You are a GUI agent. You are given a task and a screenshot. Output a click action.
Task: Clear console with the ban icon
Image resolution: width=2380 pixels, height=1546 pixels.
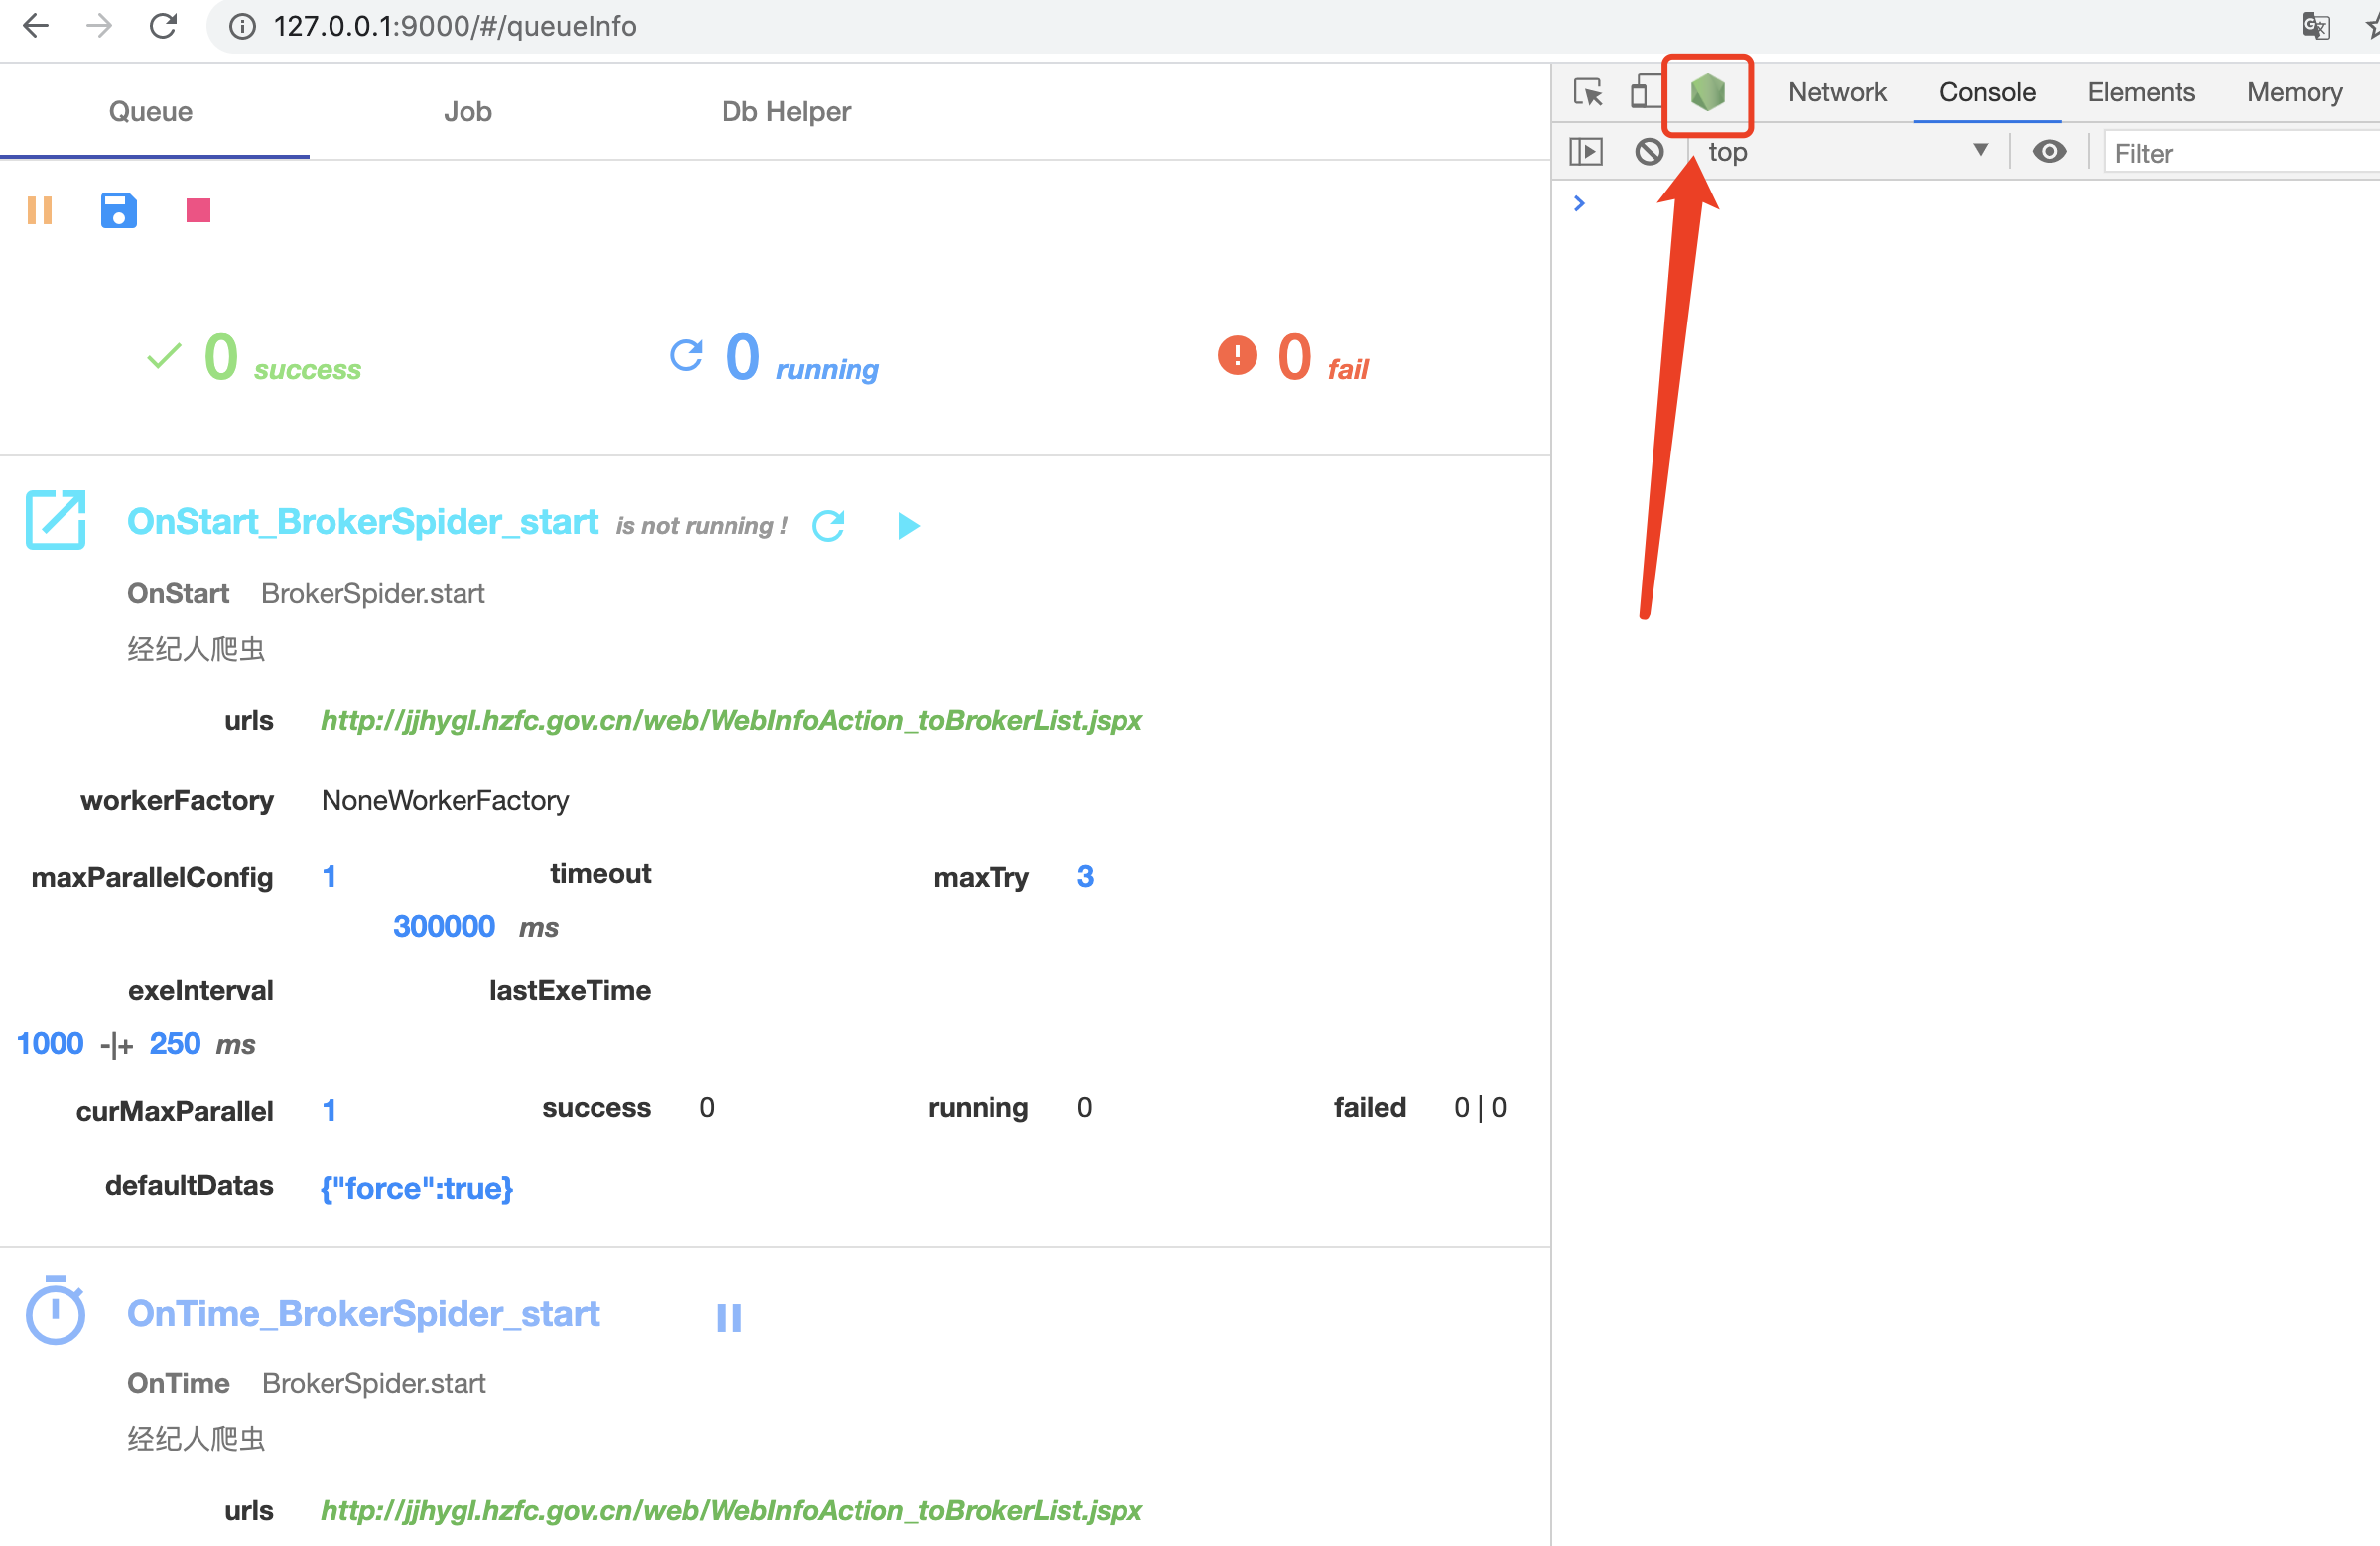coord(1649,152)
